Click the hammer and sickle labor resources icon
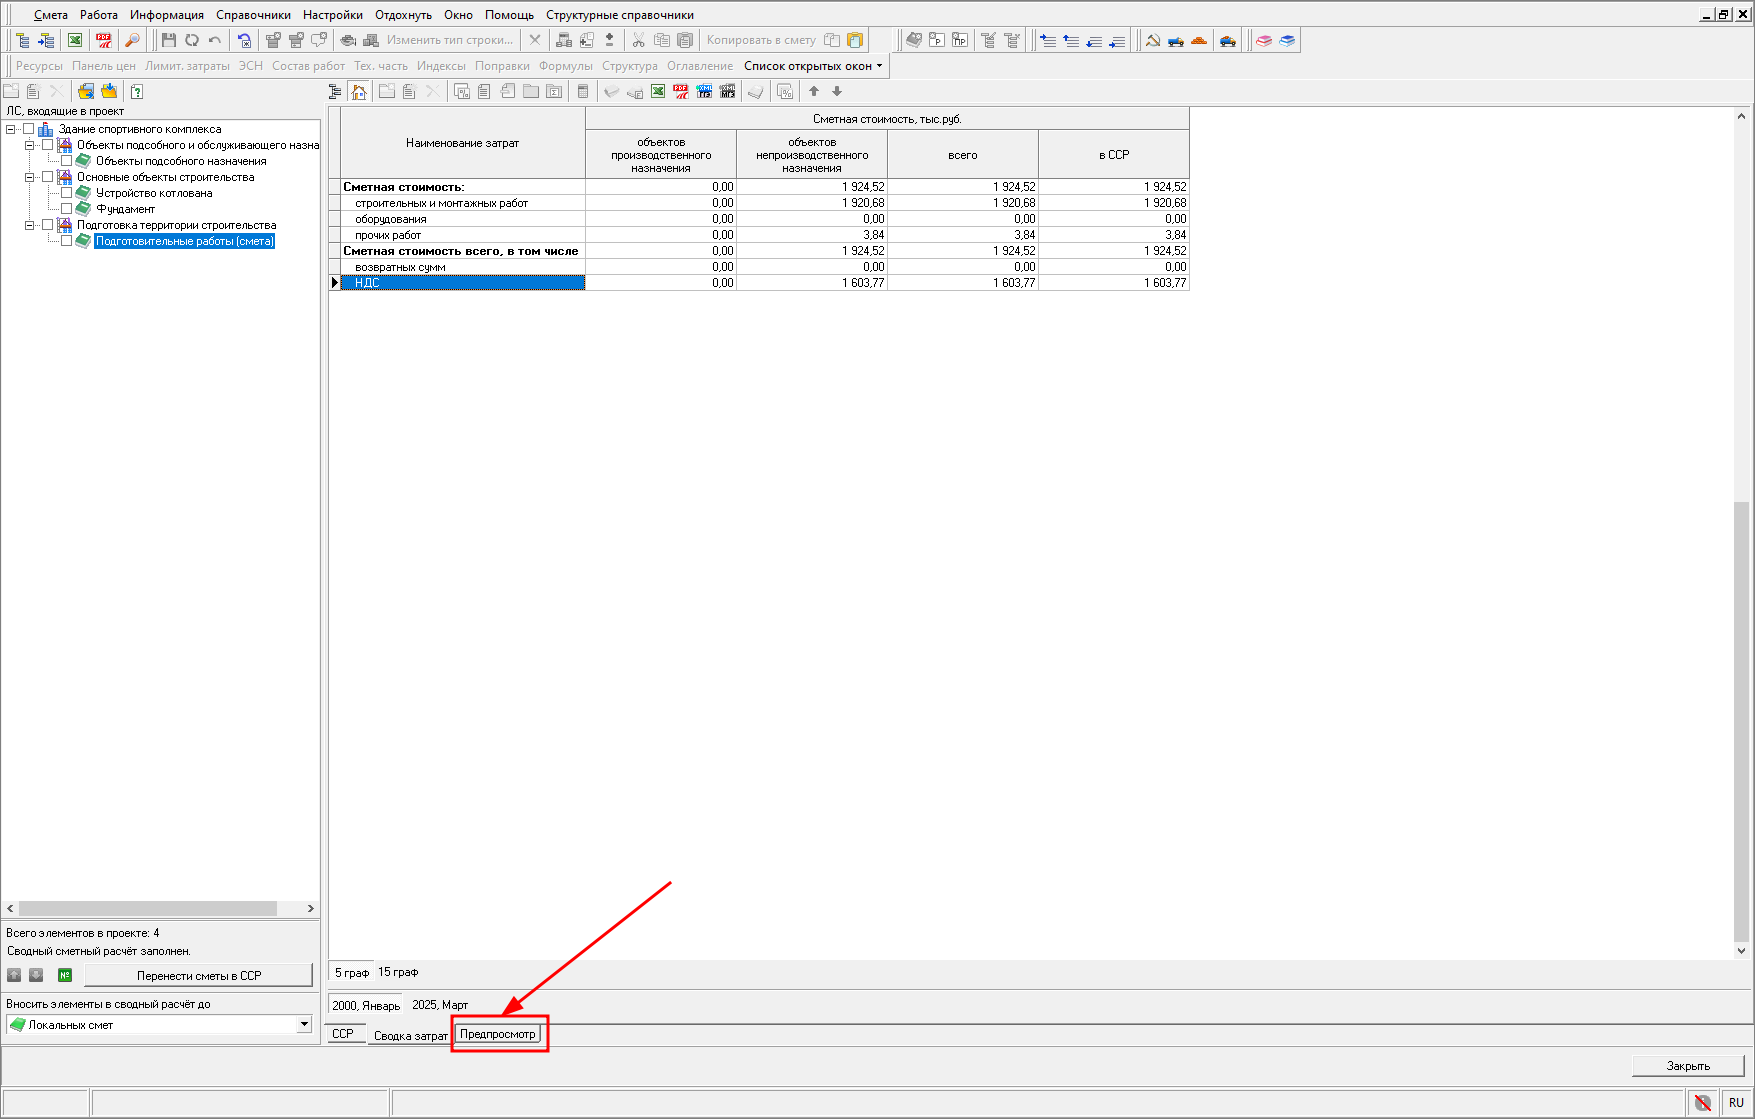 (x=1153, y=40)
